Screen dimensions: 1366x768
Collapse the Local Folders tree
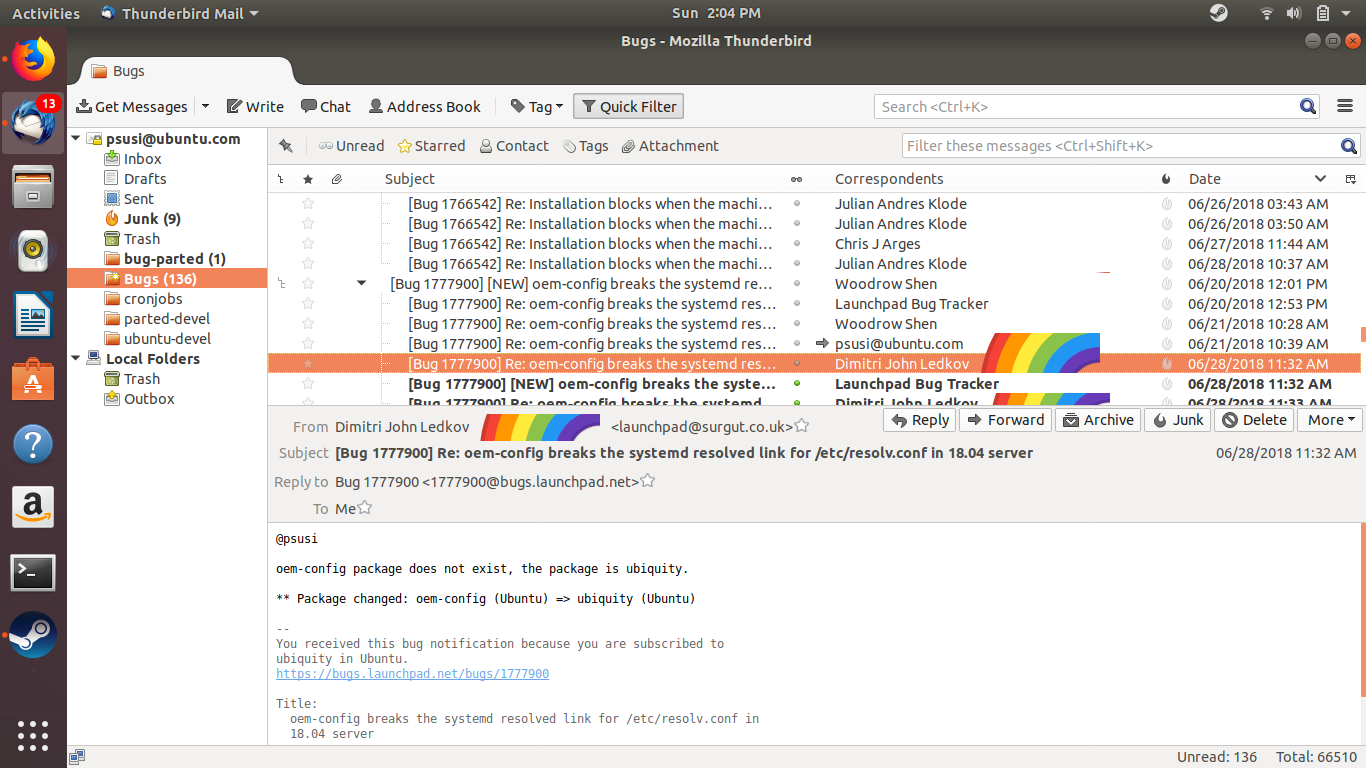click(x=76, y=359)
